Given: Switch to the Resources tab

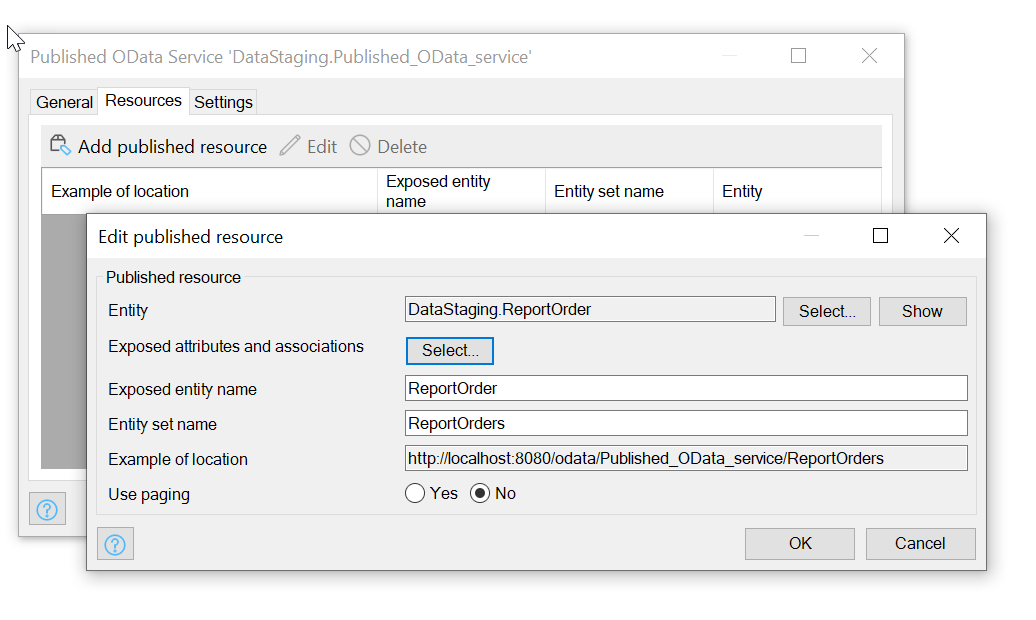Looking at the screenshot, I should (x=142, y=100).
